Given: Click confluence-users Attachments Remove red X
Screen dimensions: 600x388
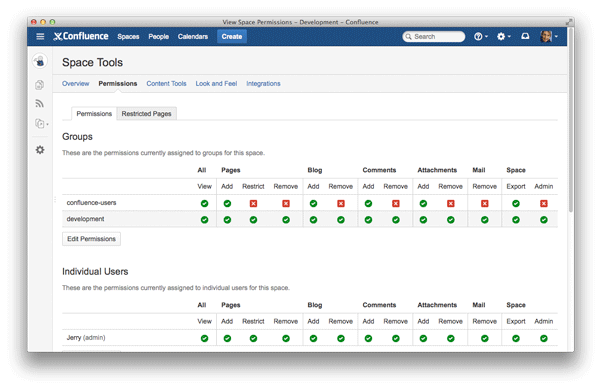Looking at the screenshot, I should coord(451,204).
